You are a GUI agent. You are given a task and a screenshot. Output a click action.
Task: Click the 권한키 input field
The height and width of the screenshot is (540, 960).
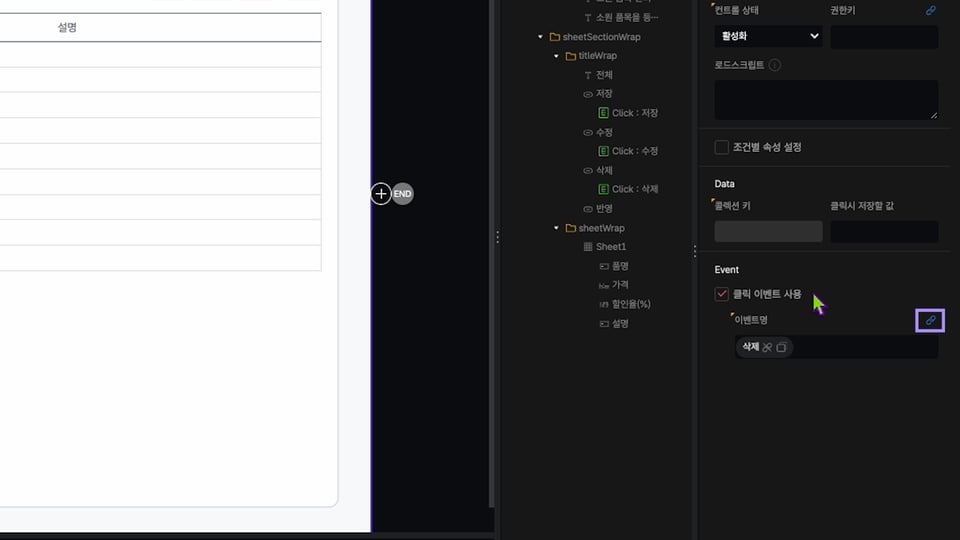click(x=884, y=37)
